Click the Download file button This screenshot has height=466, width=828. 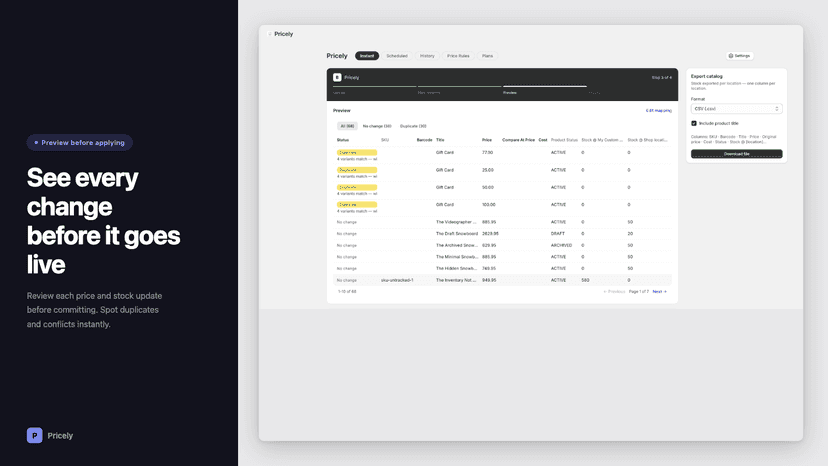tap(736, 154)
